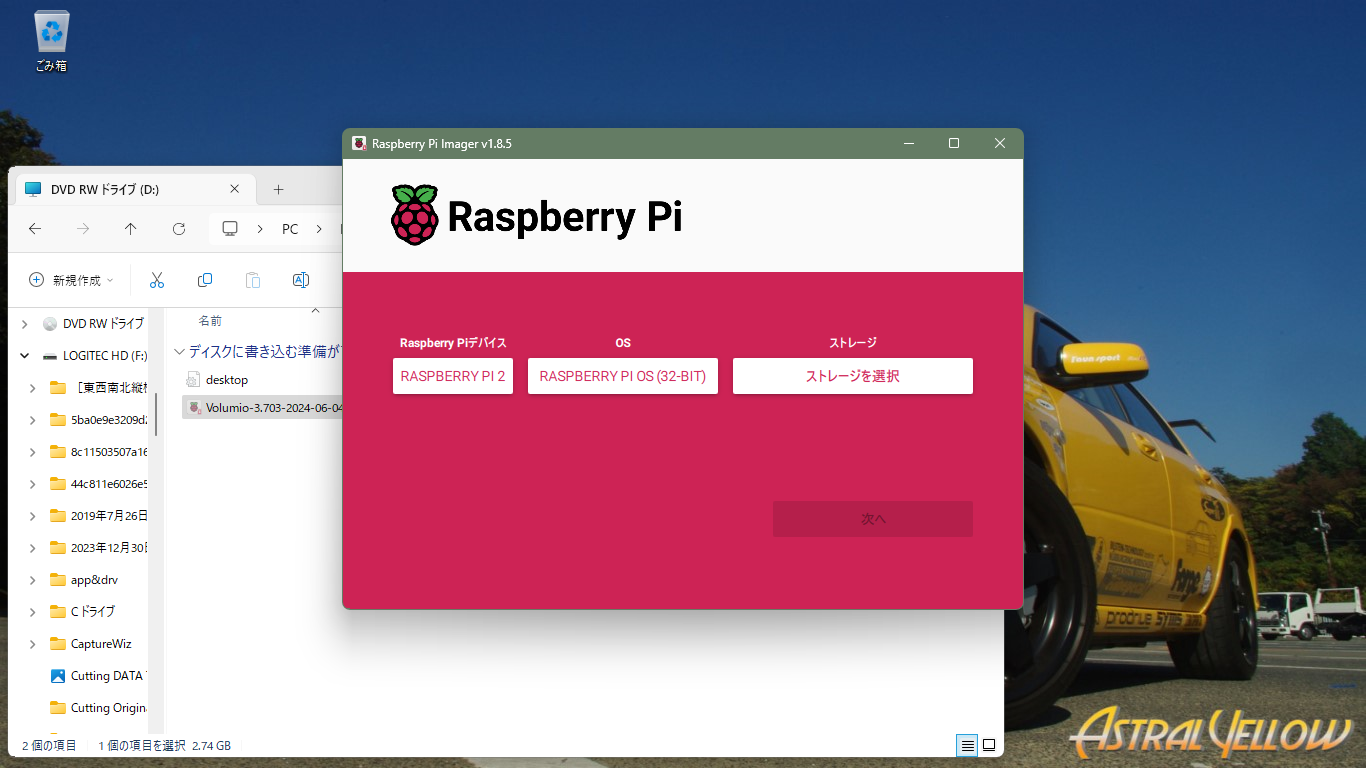Open the 新規作成 dropdown menu

coord(71,280)
